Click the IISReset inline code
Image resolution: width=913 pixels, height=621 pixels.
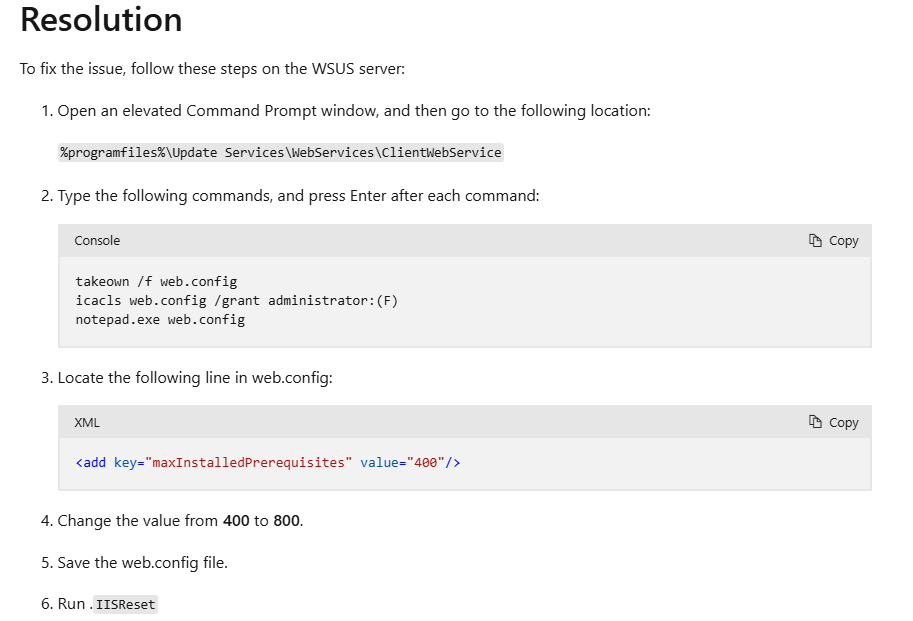click(x=125, y=605)
